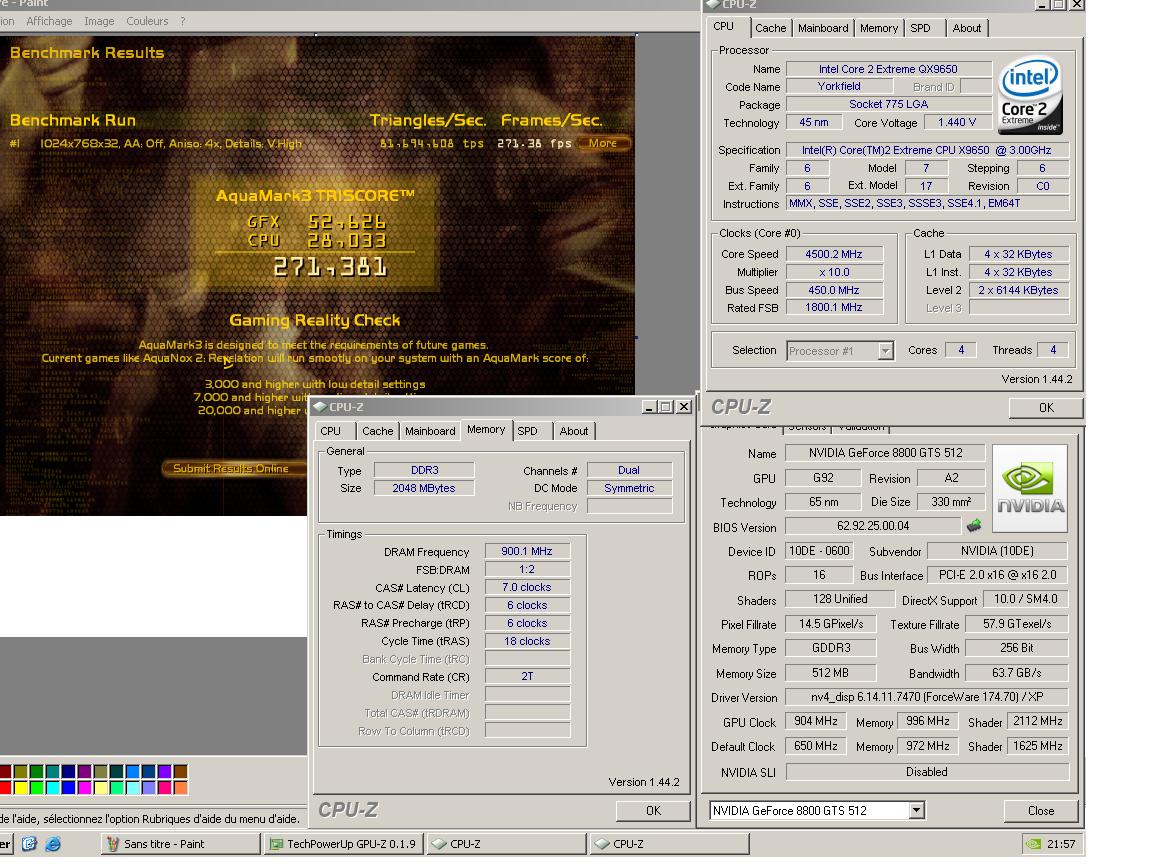The height and width of the screenshot is (864, 1152).
Task: Pick the orange color in Paint palette
Action: click(x=180, y=788)
